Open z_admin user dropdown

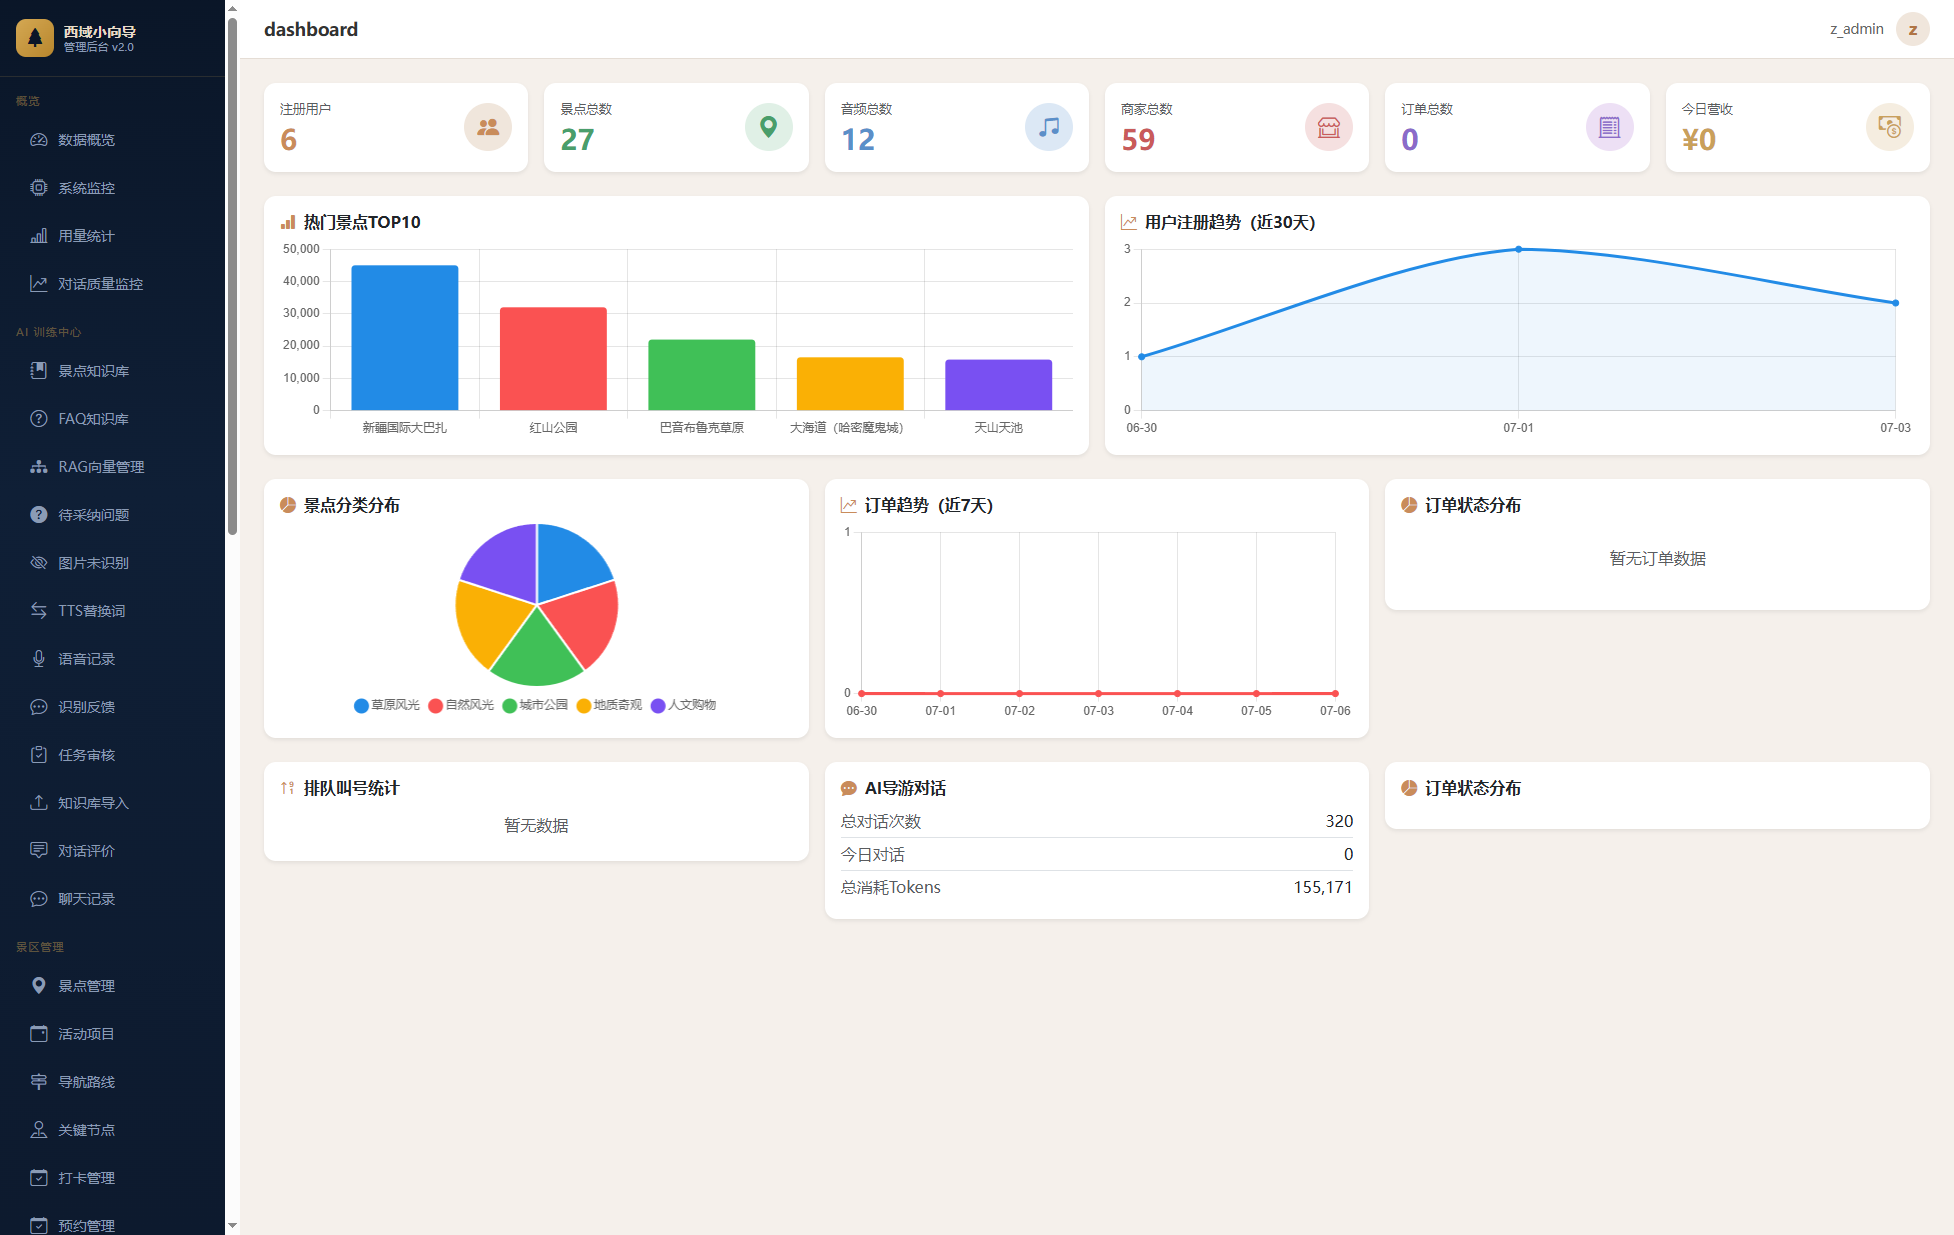tap(1856, 29)
